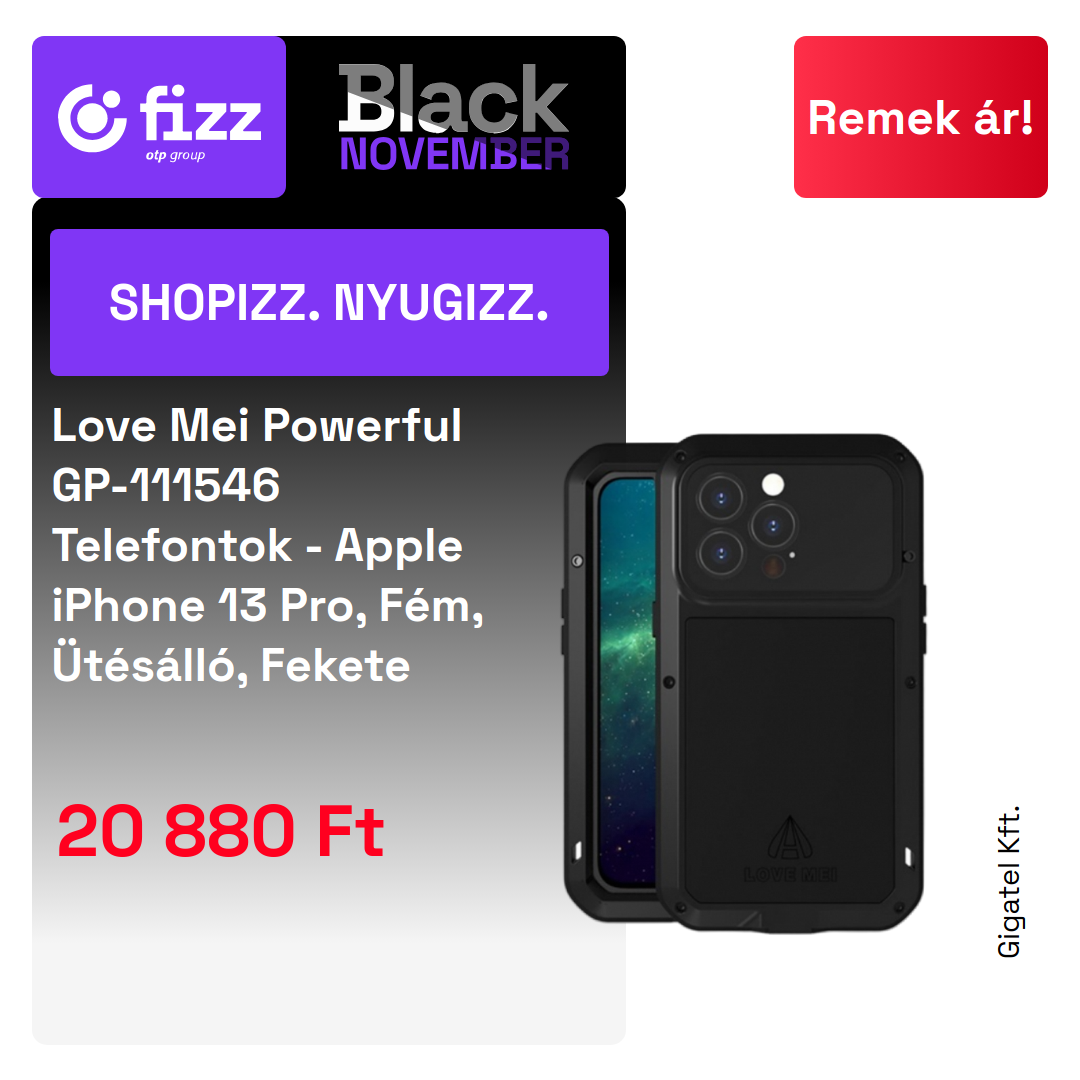Click the Love Mei Powerful title line
This screenshot has width=1080, height=1080.
(x=257, y=425)
